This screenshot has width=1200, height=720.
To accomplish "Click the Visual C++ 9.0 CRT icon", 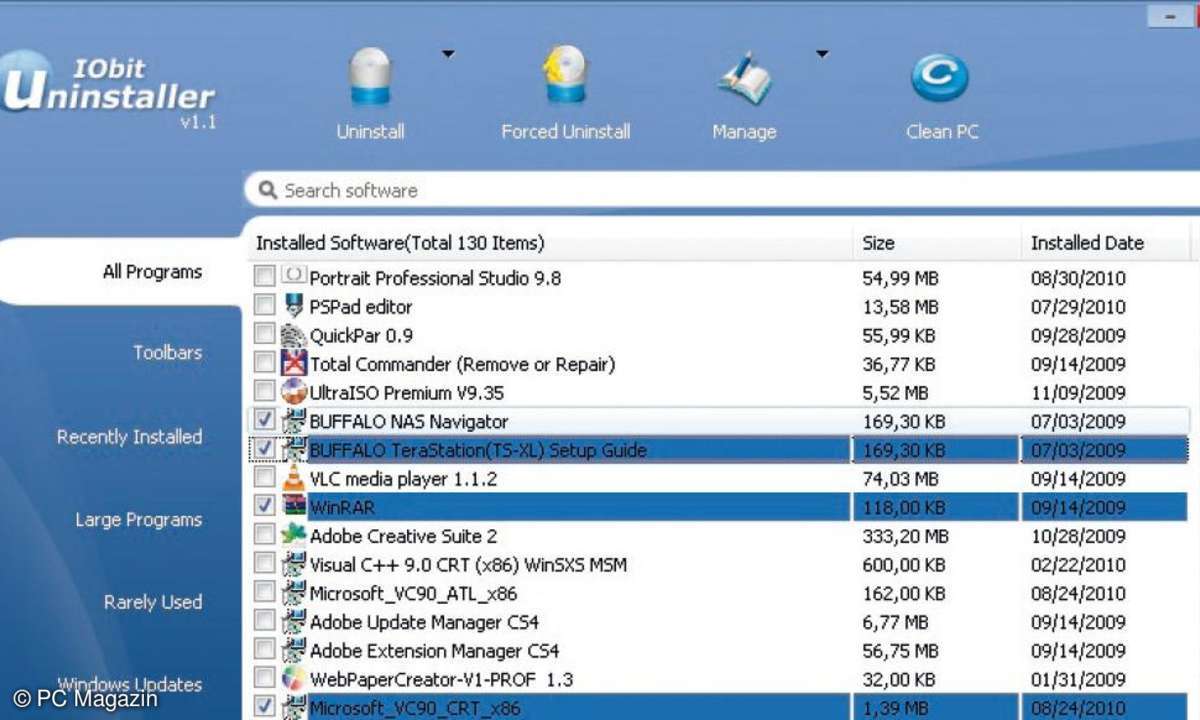I will tap(293, 565).
